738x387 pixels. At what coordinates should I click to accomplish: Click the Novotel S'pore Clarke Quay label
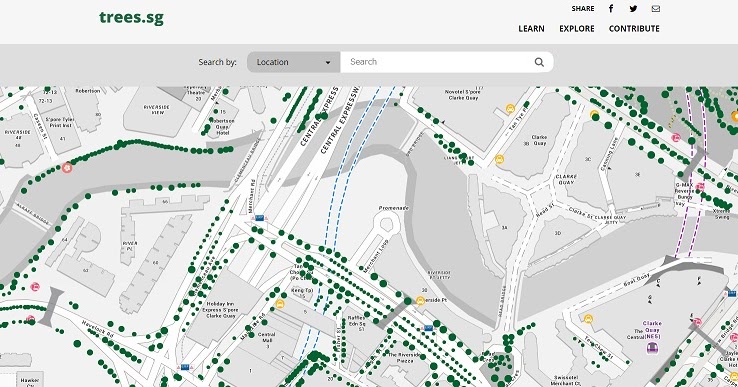click(464, 95)
